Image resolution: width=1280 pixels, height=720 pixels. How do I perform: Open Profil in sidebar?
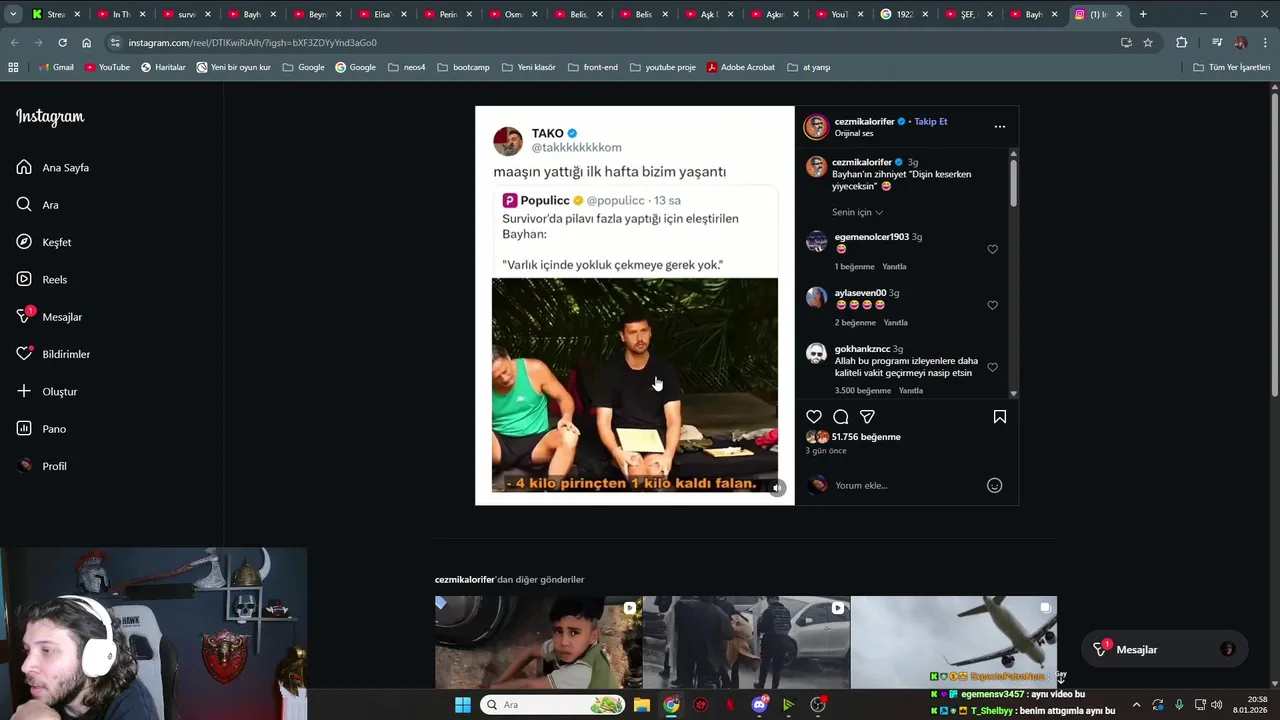click(x=42, y=466)
